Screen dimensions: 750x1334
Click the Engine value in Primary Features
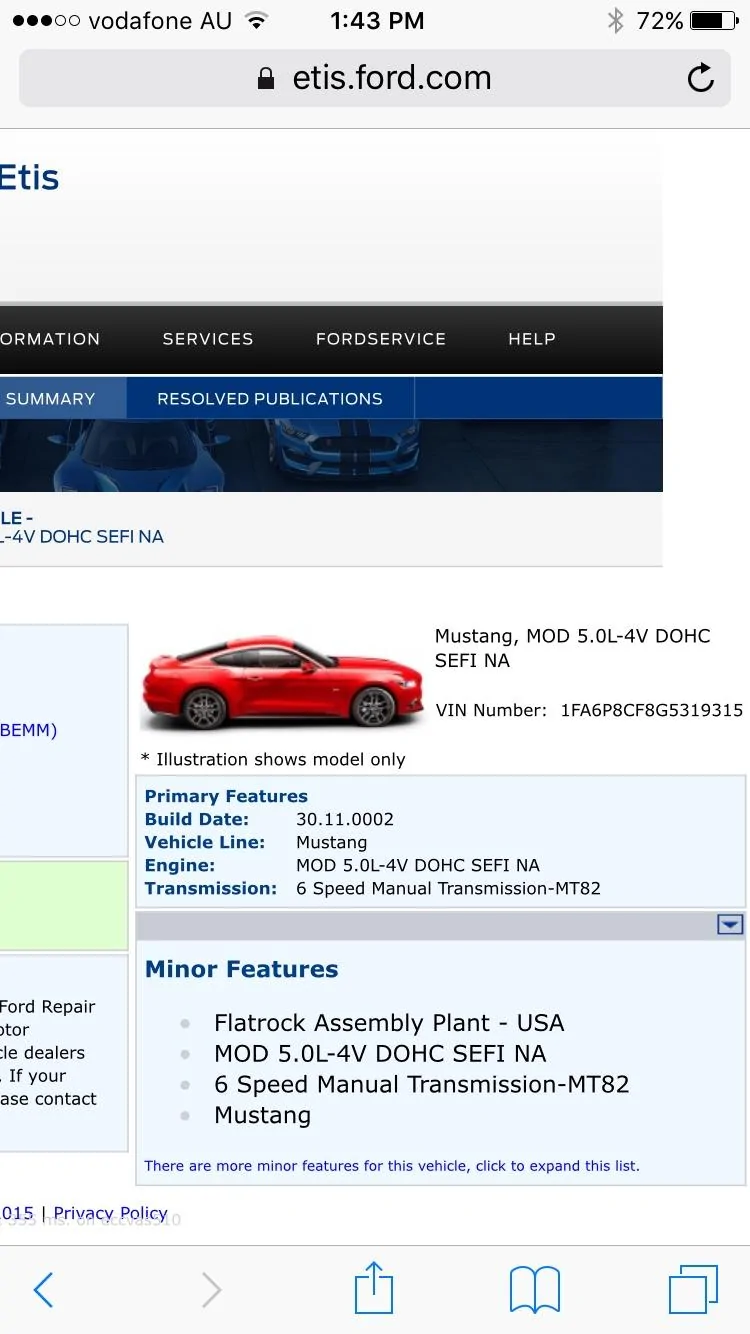(x=418, y=865)
